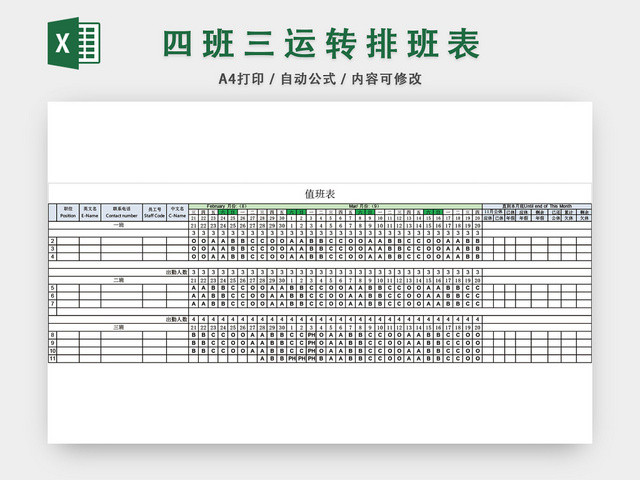The width and height of the screenshot is (640, 480).
Task: Select row number 6 cell
Action: point(52,296)
